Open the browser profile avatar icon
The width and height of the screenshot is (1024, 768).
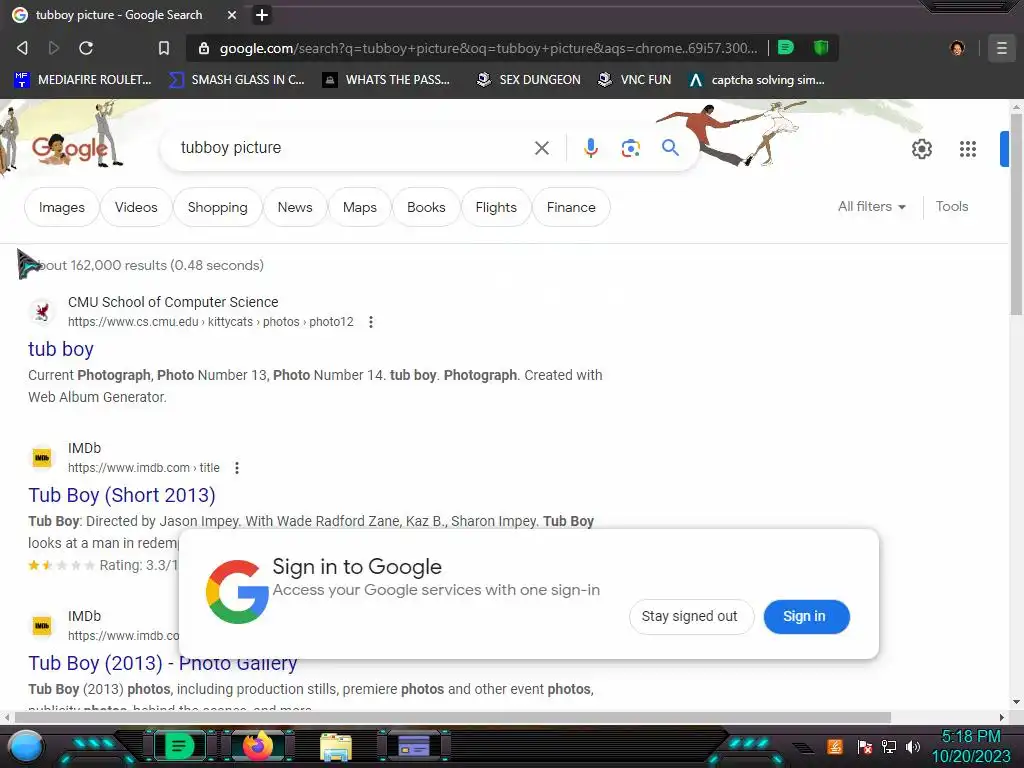957,48
